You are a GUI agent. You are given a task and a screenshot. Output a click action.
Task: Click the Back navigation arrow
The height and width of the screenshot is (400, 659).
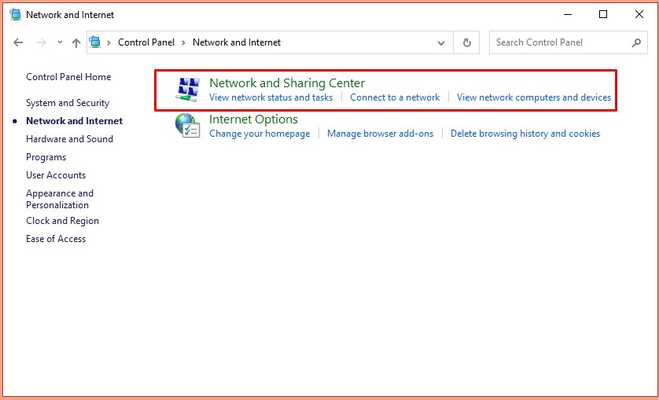pos(18,42)
